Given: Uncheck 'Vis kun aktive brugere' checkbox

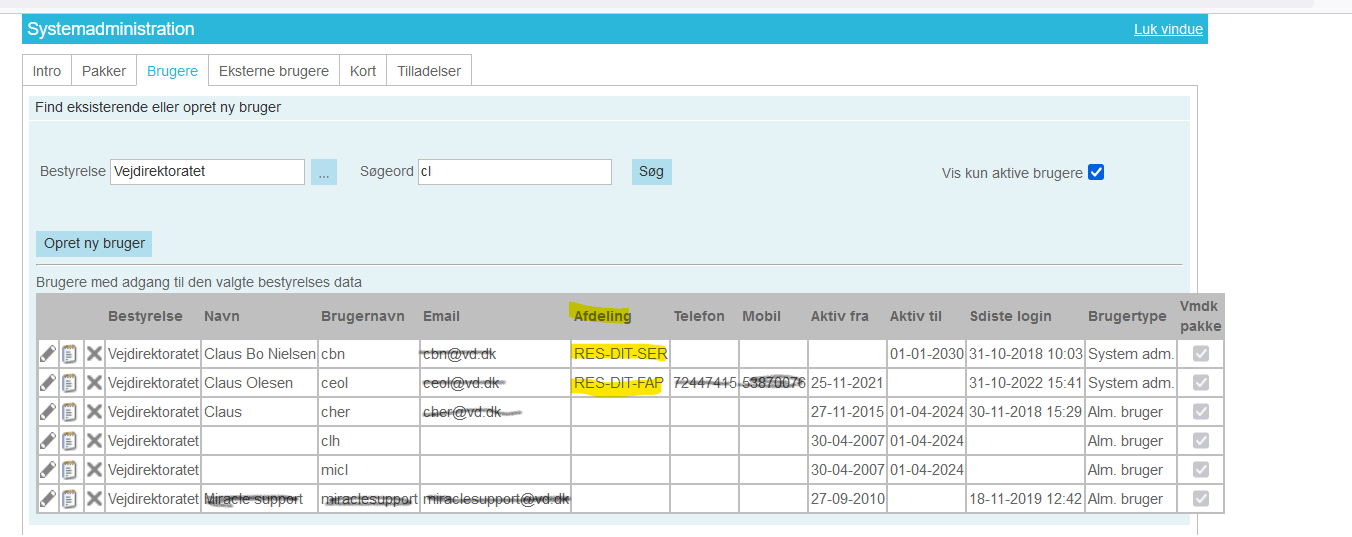Looking at the screenshot, I should pos(1096,172).
